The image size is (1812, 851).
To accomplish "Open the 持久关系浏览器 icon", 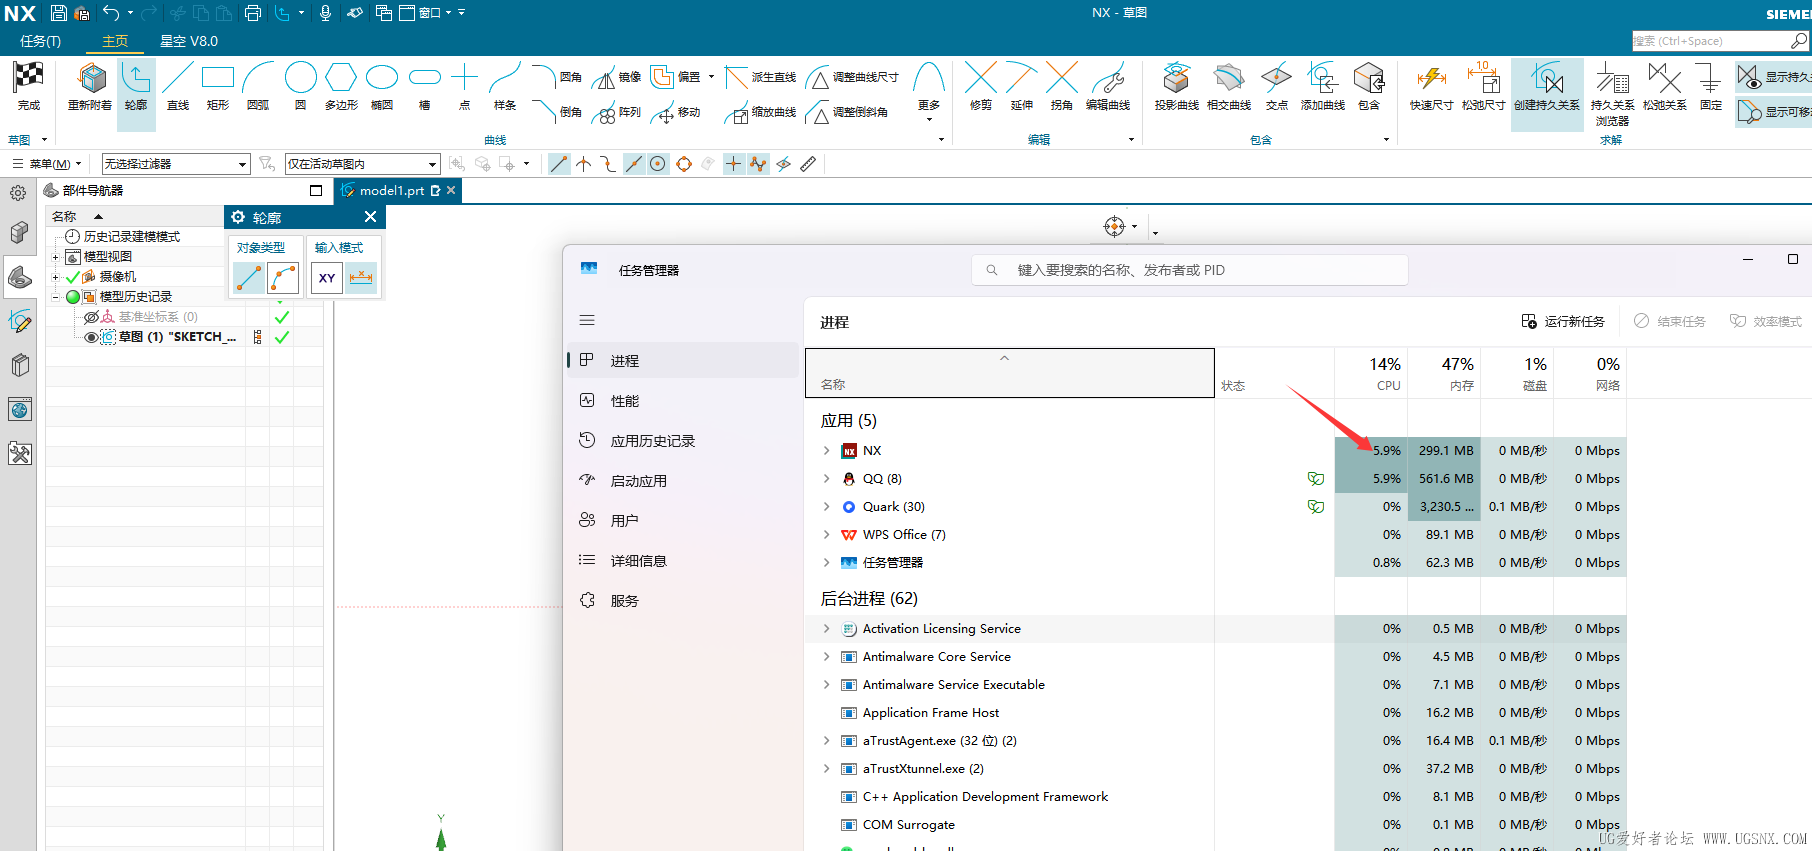I will pos(1612,78).
